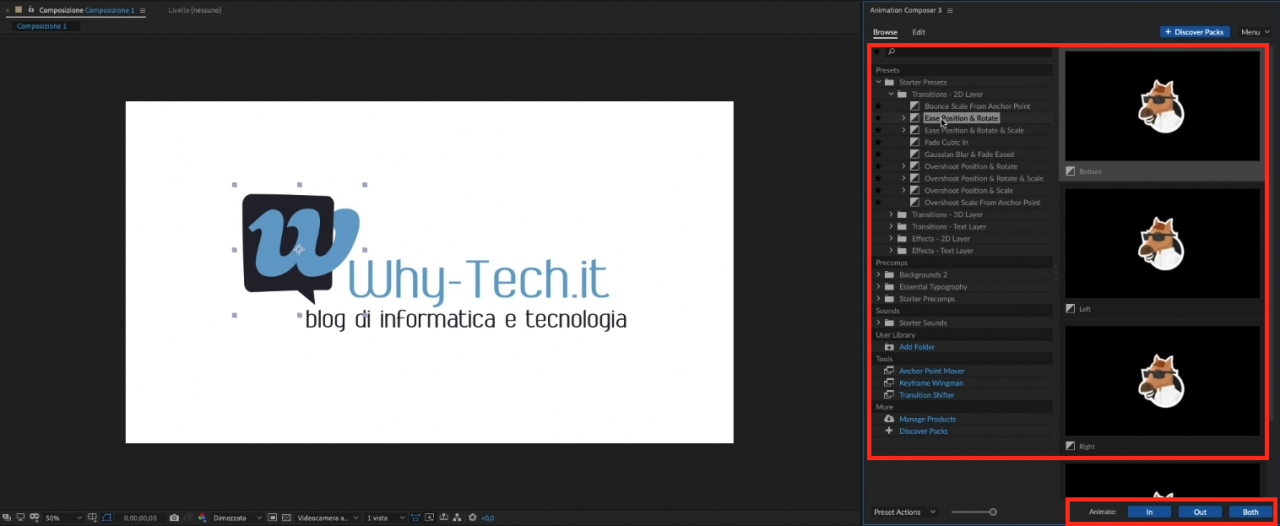
Task: Click the Discover Packs button
Action: pyautogui.click(x=1195, y=32)
